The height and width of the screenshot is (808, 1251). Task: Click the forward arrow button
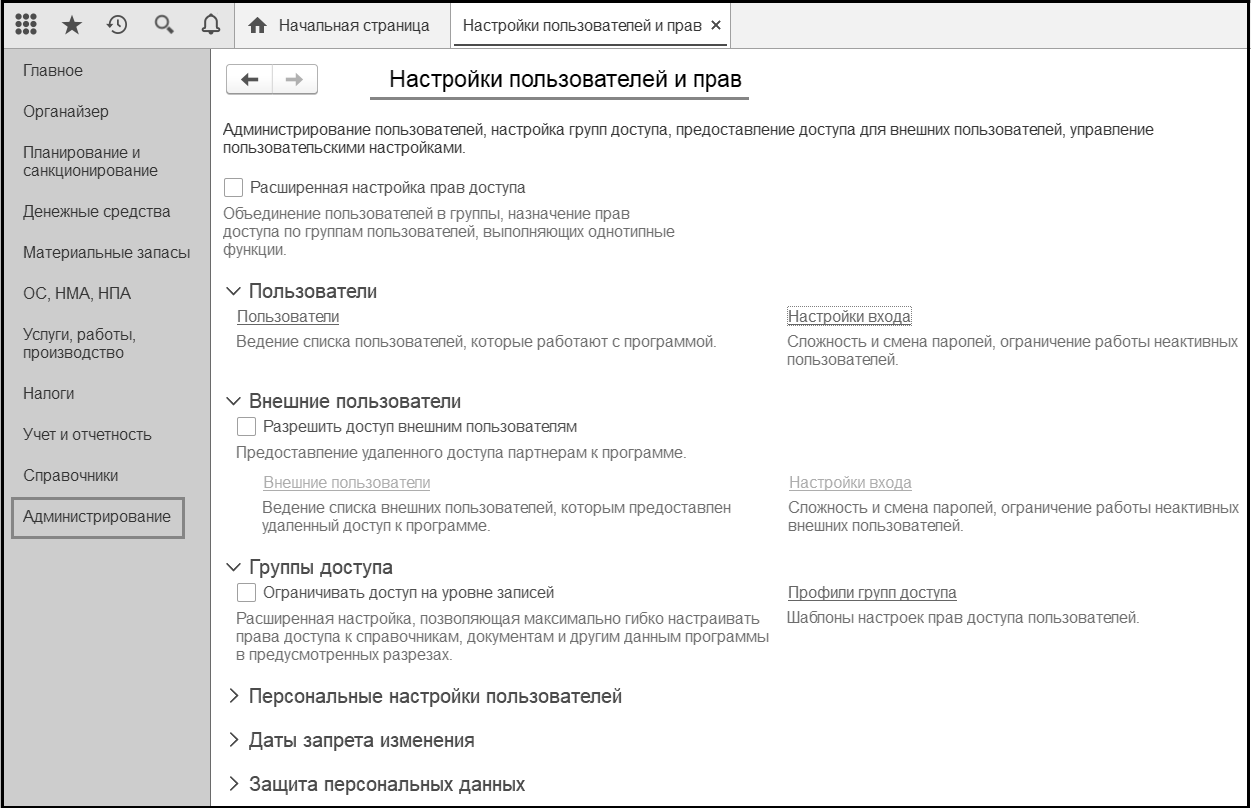click(x=294, y=80)
